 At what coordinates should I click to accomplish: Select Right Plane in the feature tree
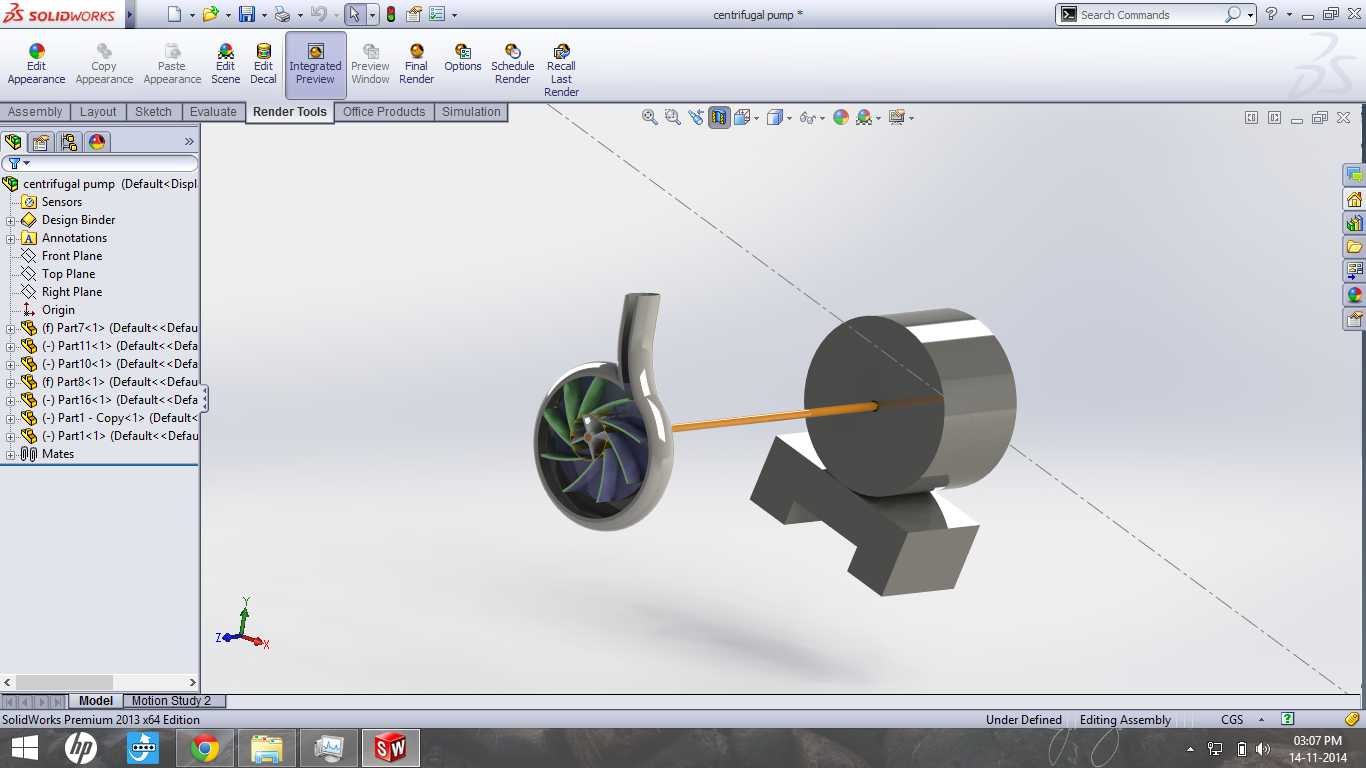(x=72, y=292)
